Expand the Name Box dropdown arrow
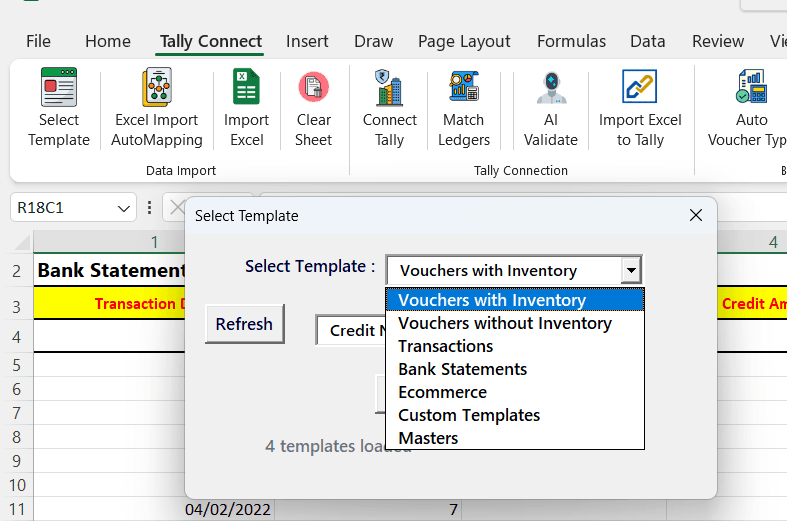The width and height of the screenshot is (787, 521). tap(125, 208)
